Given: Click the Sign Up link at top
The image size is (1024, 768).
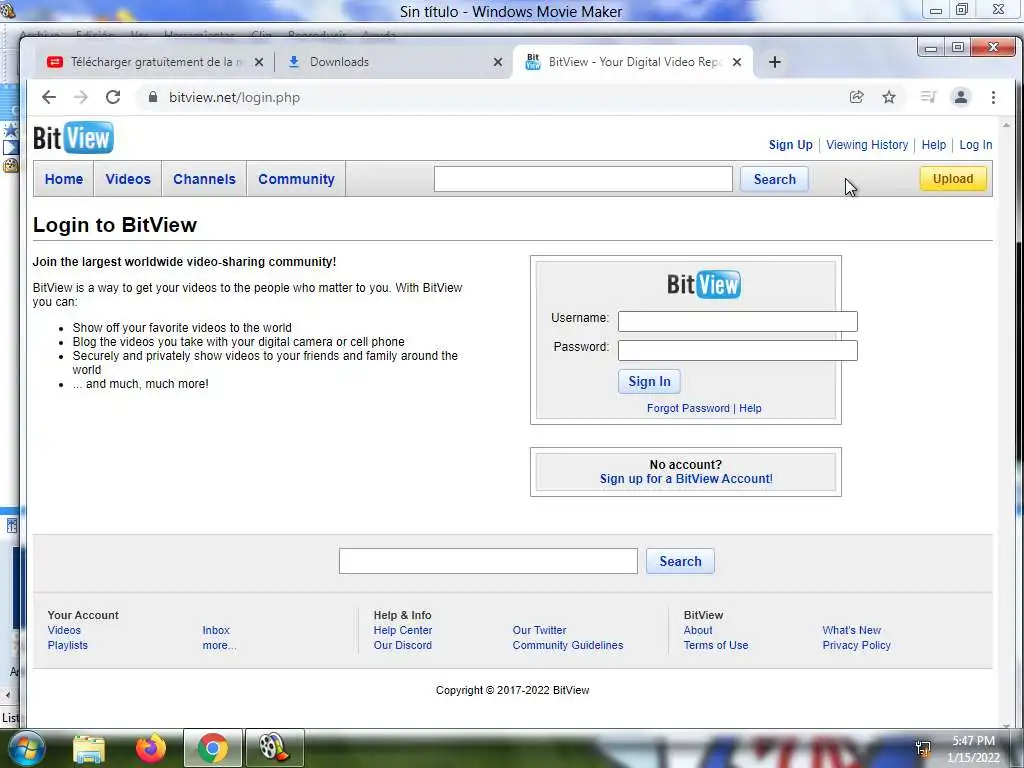Looking at the screenshot, I should (x=790, y=145).
